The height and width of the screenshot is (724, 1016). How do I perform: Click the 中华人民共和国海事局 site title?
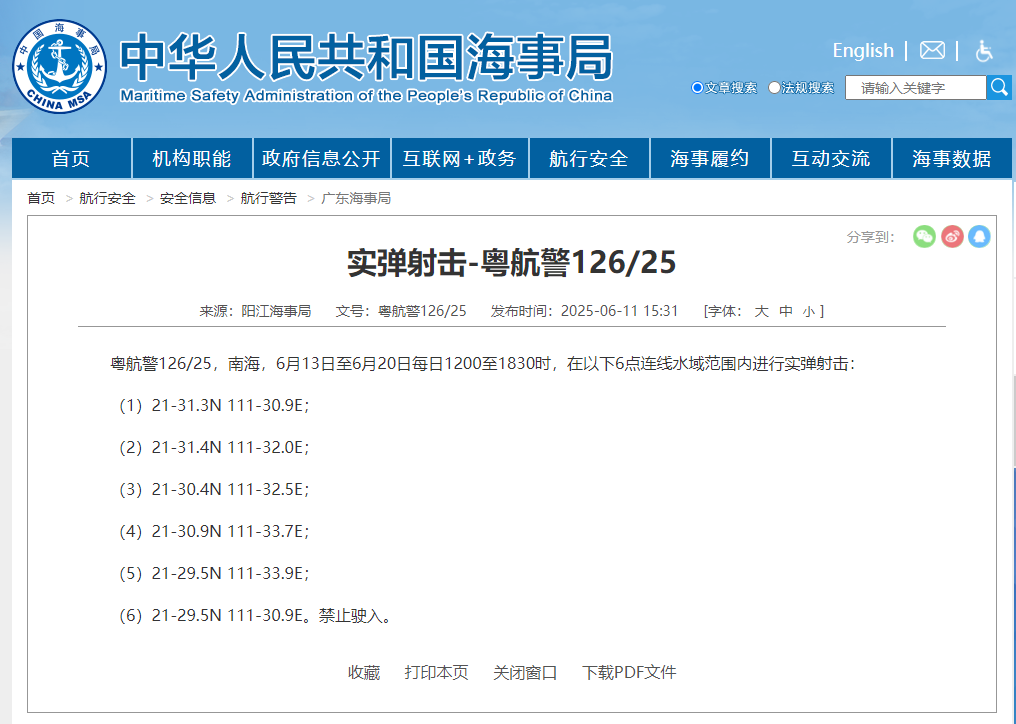coord(366,58)
